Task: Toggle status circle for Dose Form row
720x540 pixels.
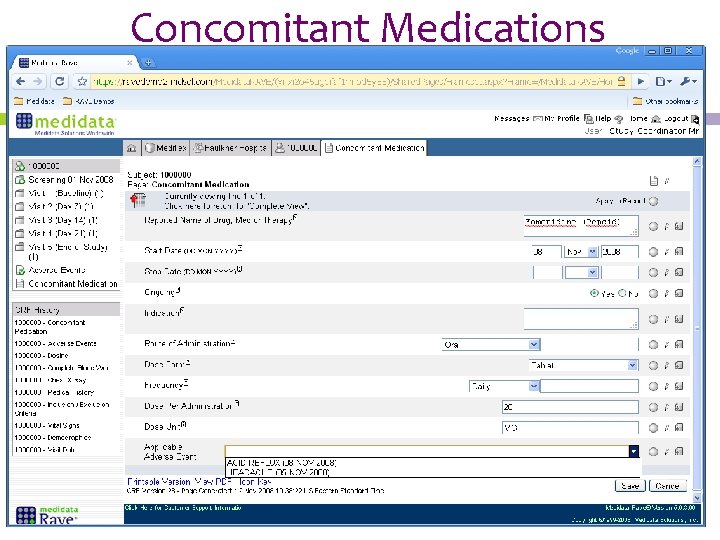Action: (653, 366)
